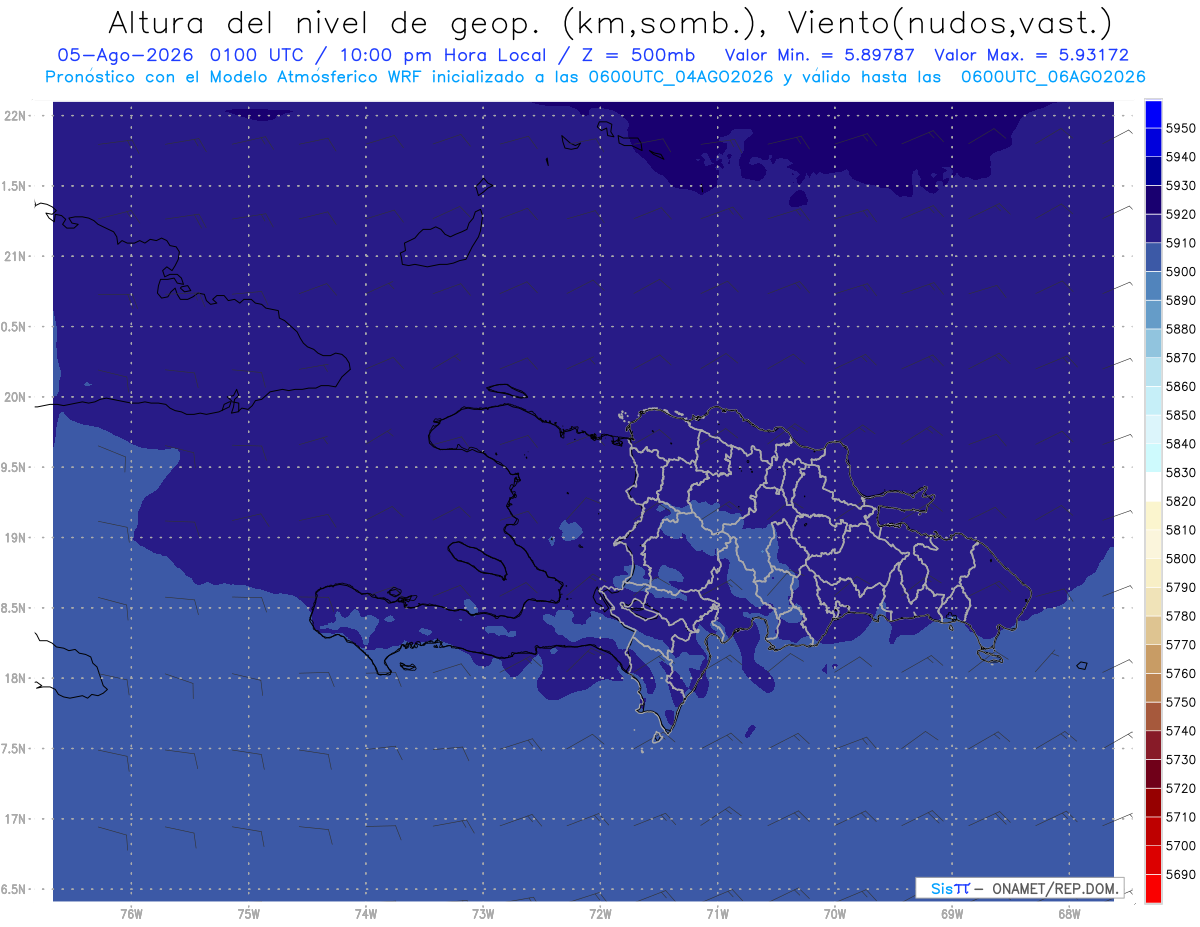1200x927 pixels.
Task: Select the color band between 5920 and 5910
Action: [1152, 228]
